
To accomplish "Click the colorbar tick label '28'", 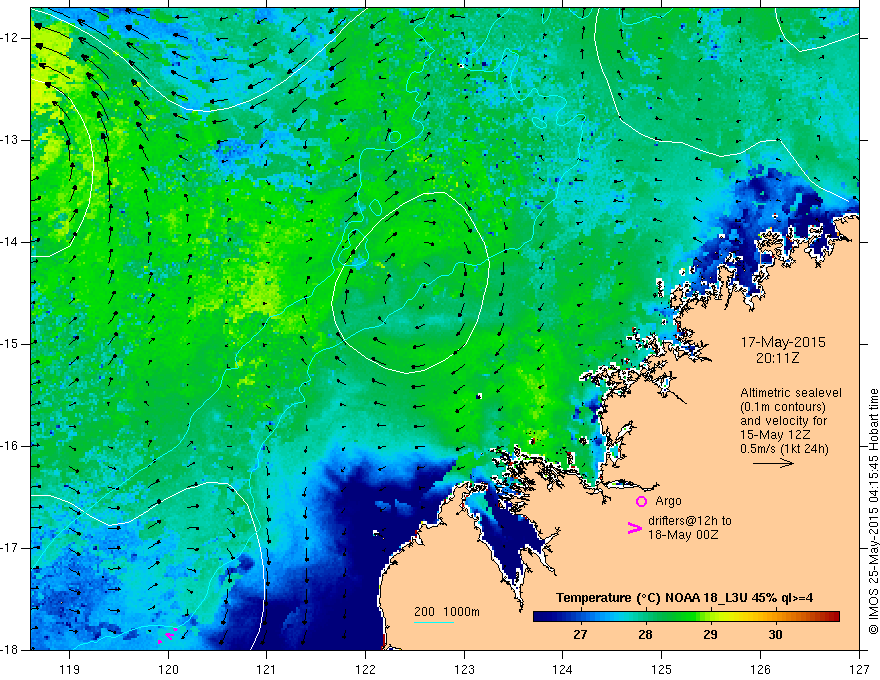I will tap(645, 635).
